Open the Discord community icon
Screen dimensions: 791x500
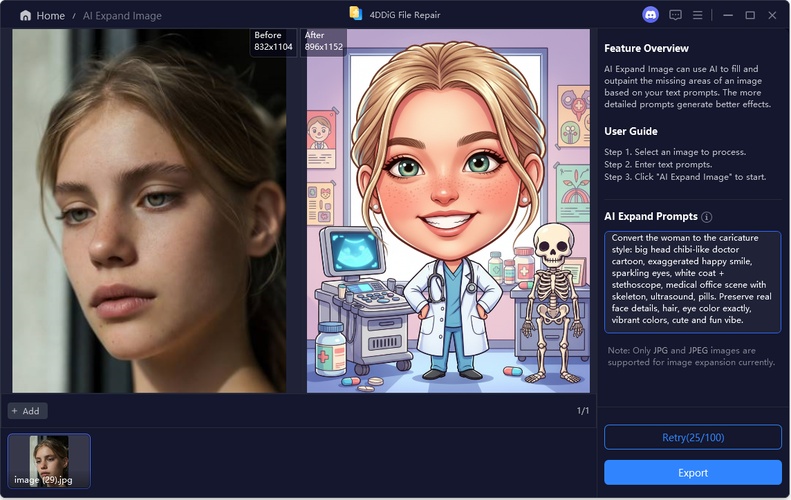pyautogui.click(x=650, y=15)
